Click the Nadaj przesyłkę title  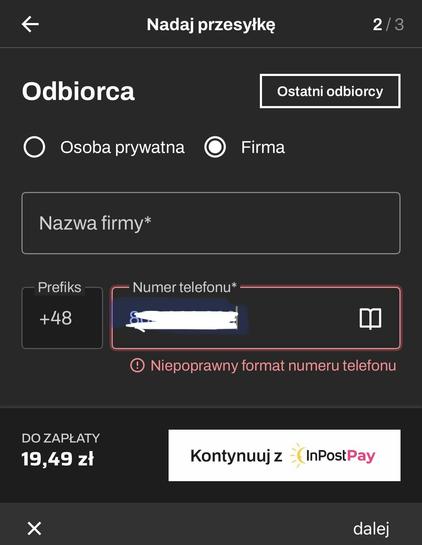coord(211,25)
